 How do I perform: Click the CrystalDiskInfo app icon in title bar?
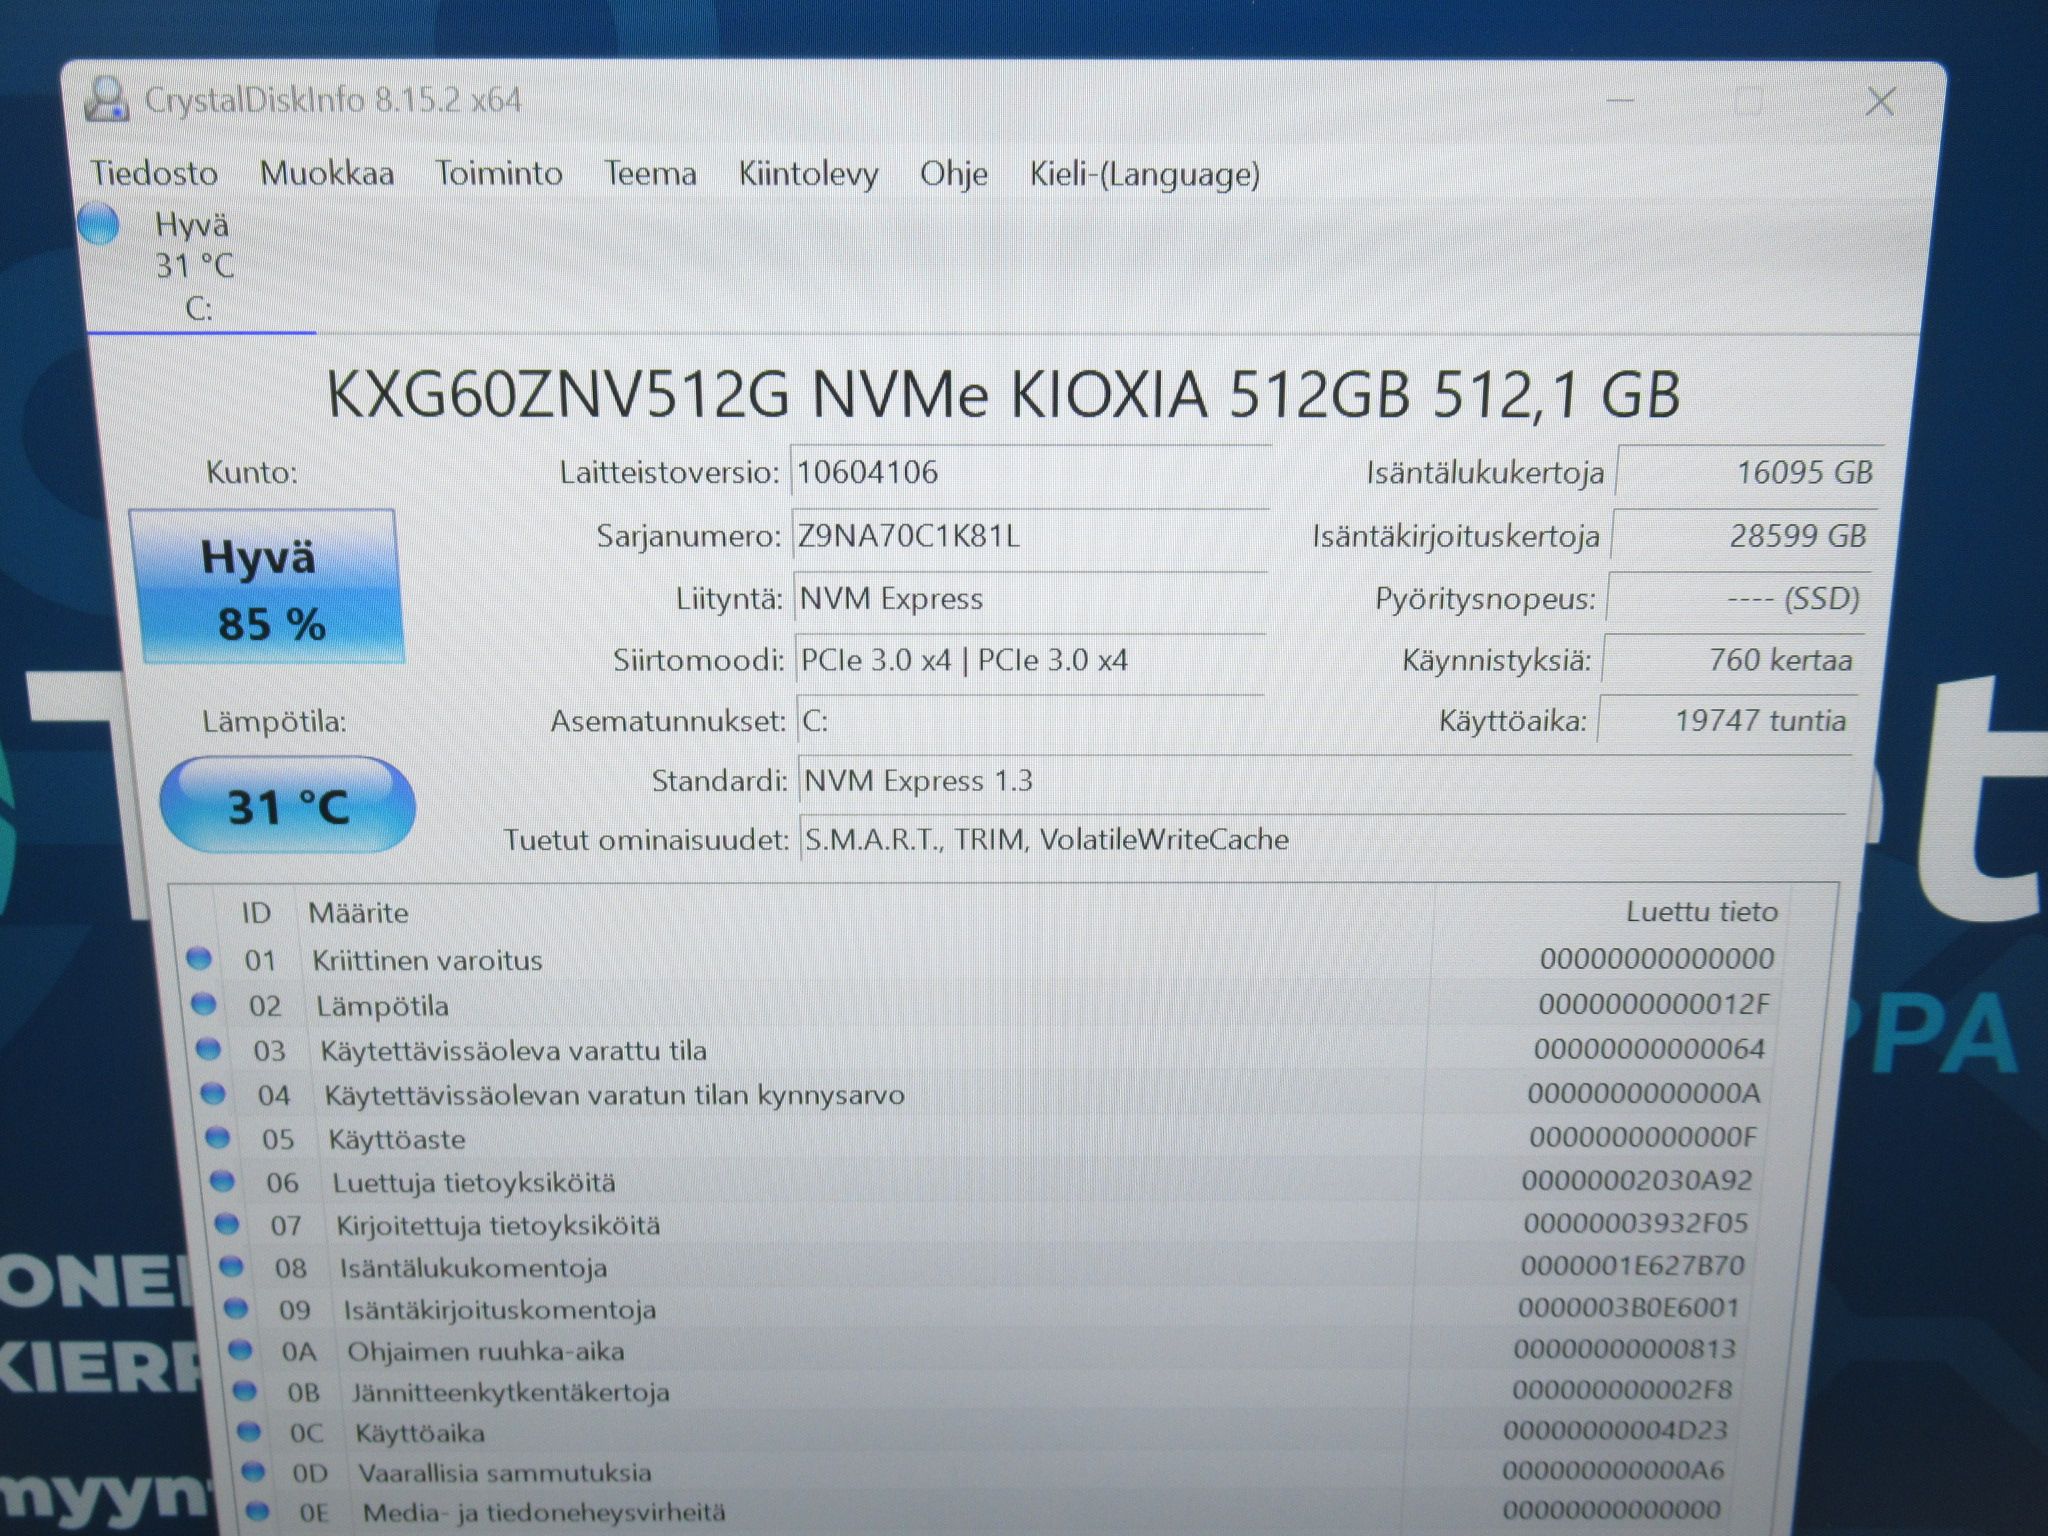pos(106,99)
